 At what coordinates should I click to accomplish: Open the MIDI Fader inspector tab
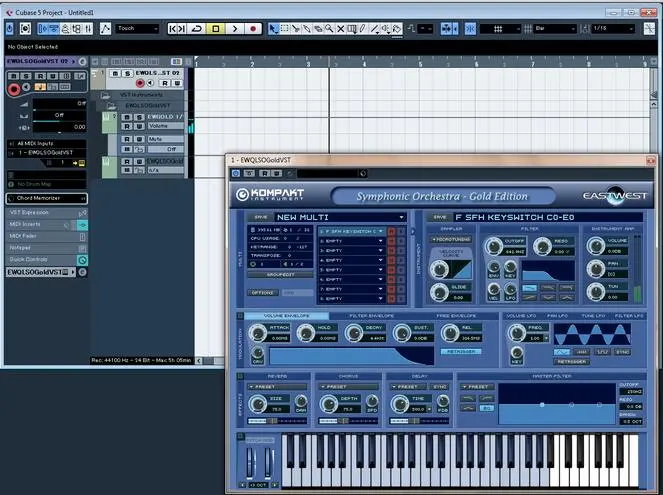47,236
